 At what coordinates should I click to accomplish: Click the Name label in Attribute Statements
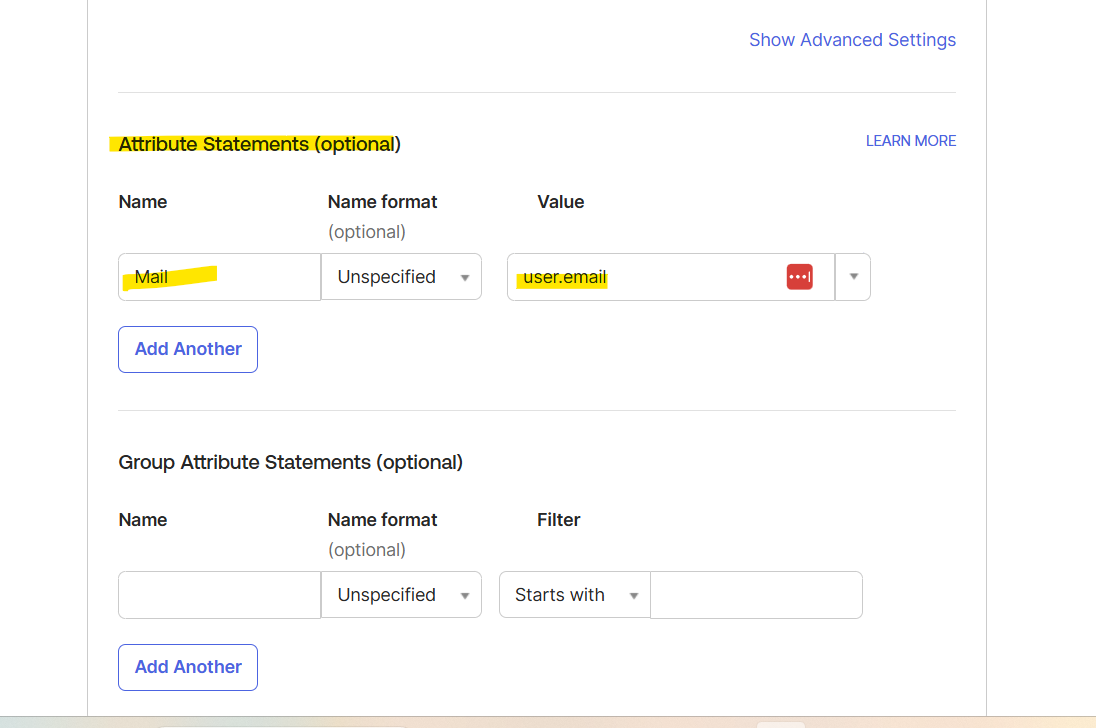tap(143, 202)
